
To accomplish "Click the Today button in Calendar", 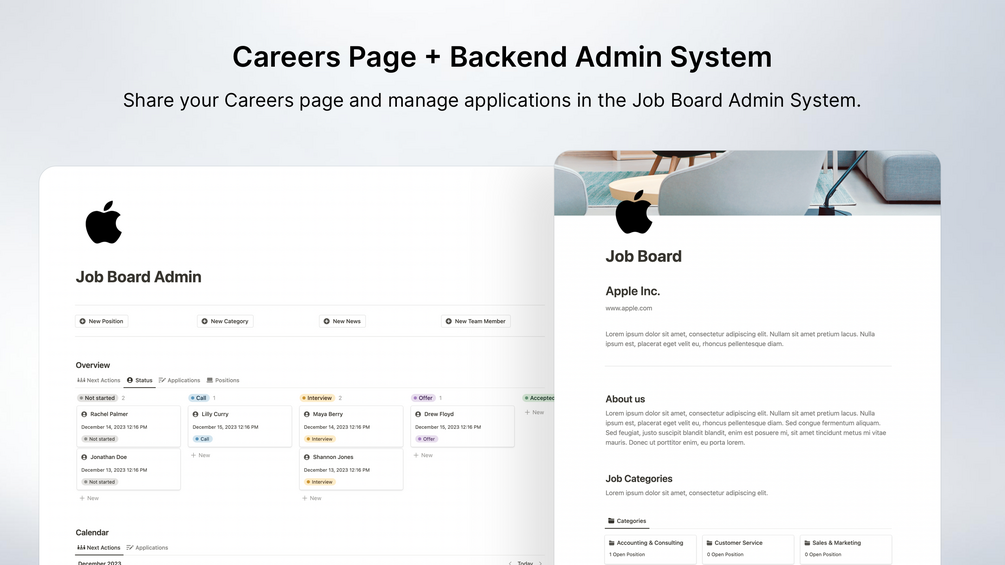I will click(x=525, y=562).
